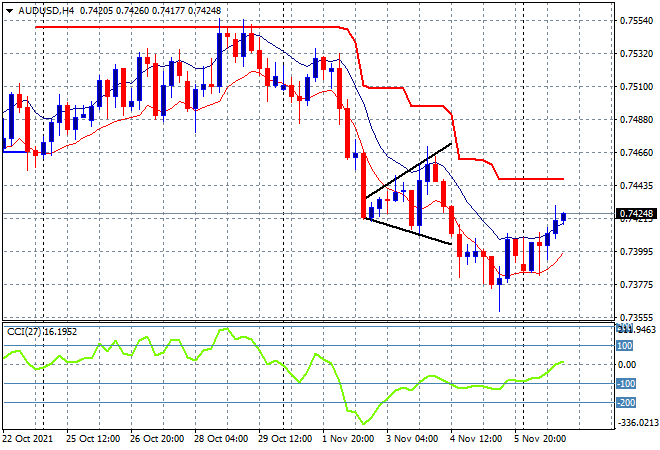This screenshot has height=450, width=660.
Task: Click the CCI 0.00 level label
Action: pos(627,365)
